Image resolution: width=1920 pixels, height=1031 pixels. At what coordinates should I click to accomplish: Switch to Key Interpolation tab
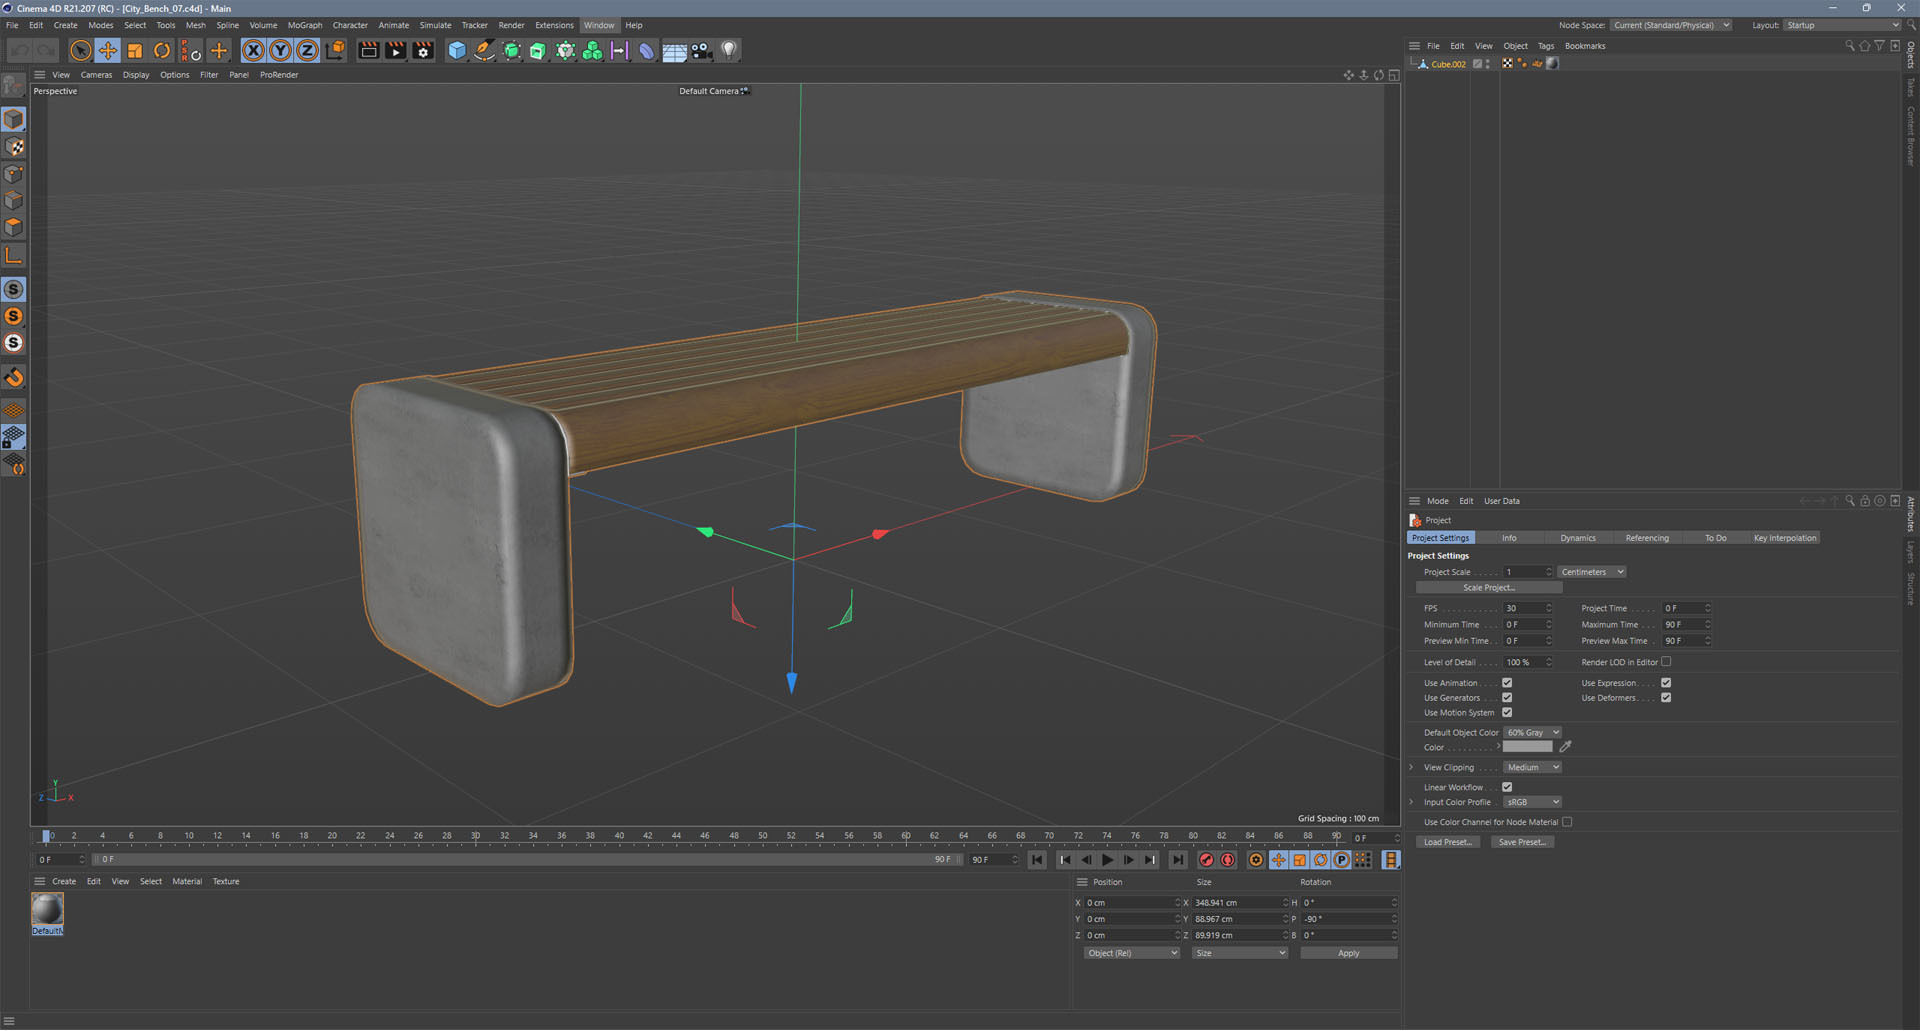tap(1785, 538)
